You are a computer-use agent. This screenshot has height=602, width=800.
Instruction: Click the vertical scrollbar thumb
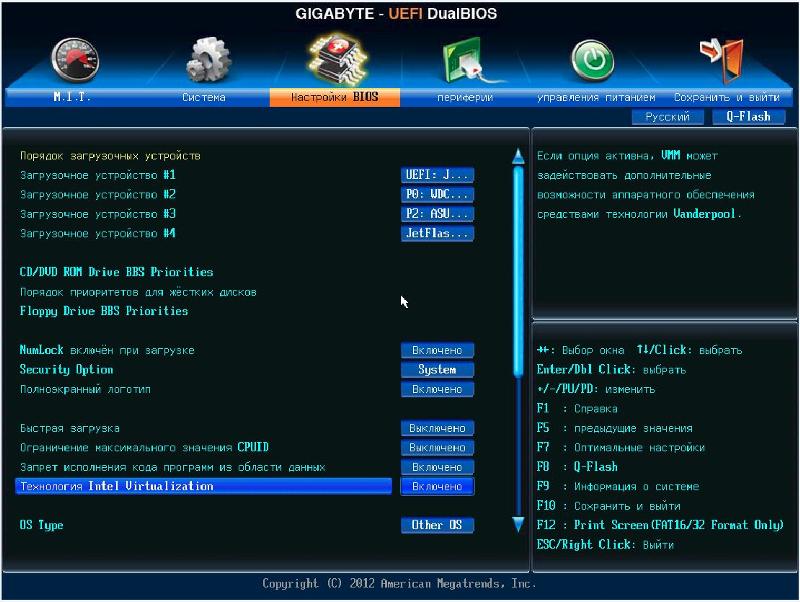(x=518, y=270)
